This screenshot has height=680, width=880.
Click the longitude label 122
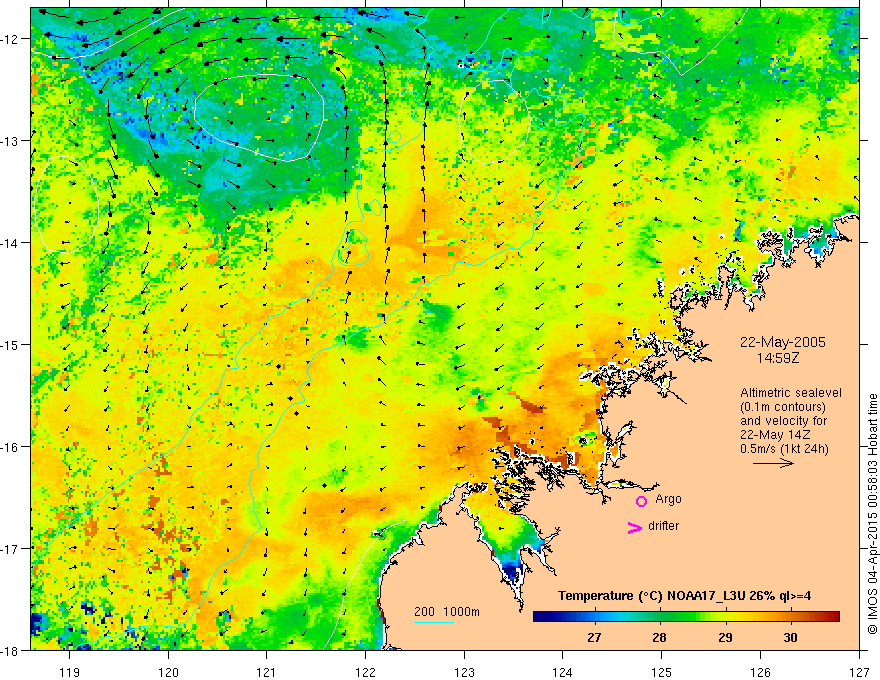[365, 672]
